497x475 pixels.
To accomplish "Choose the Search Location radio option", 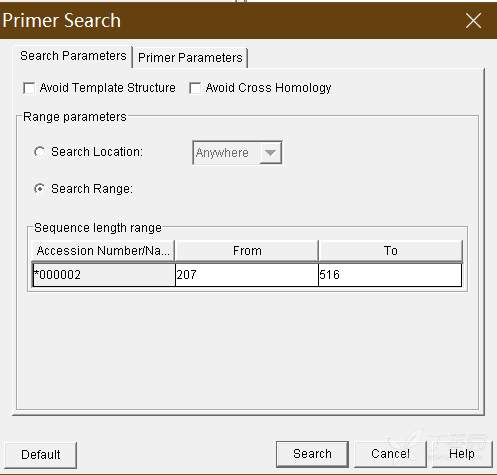I will [39, 152].
